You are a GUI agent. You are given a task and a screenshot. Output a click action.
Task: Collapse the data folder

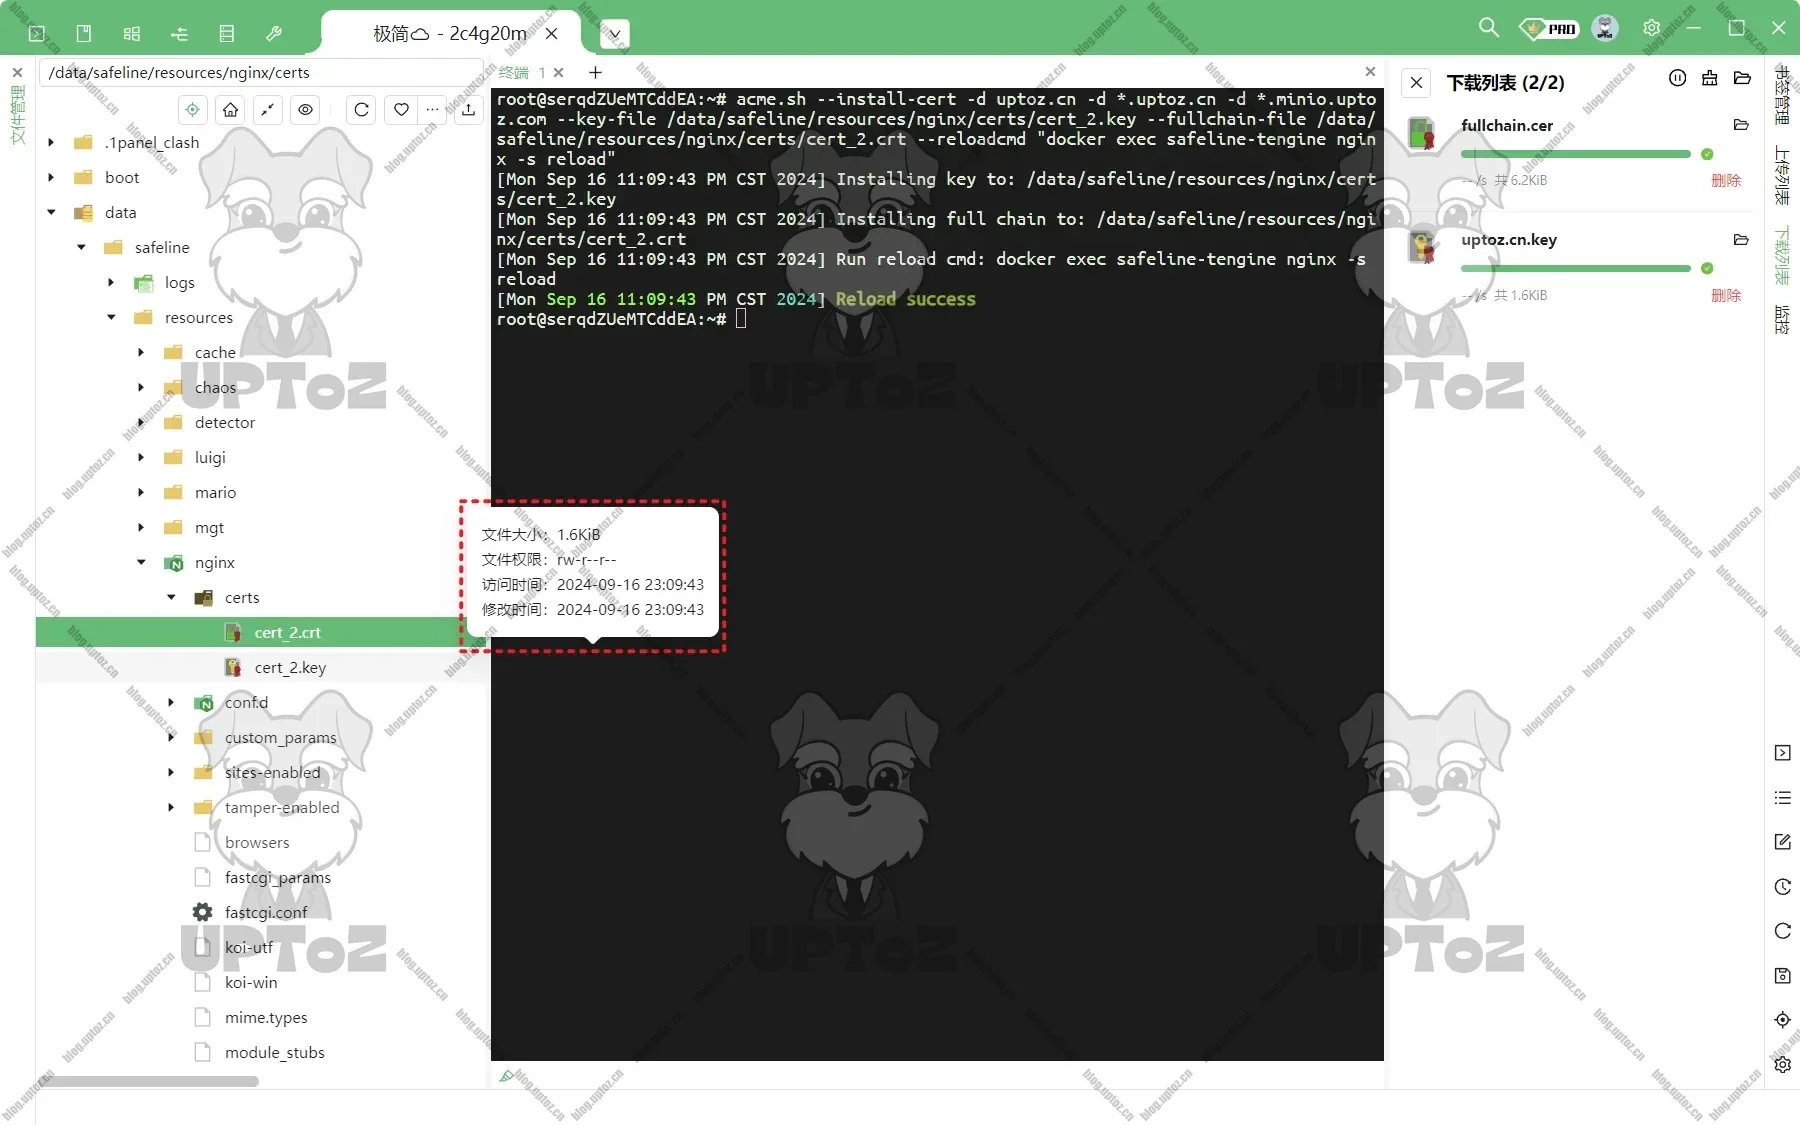click(51, 212)
